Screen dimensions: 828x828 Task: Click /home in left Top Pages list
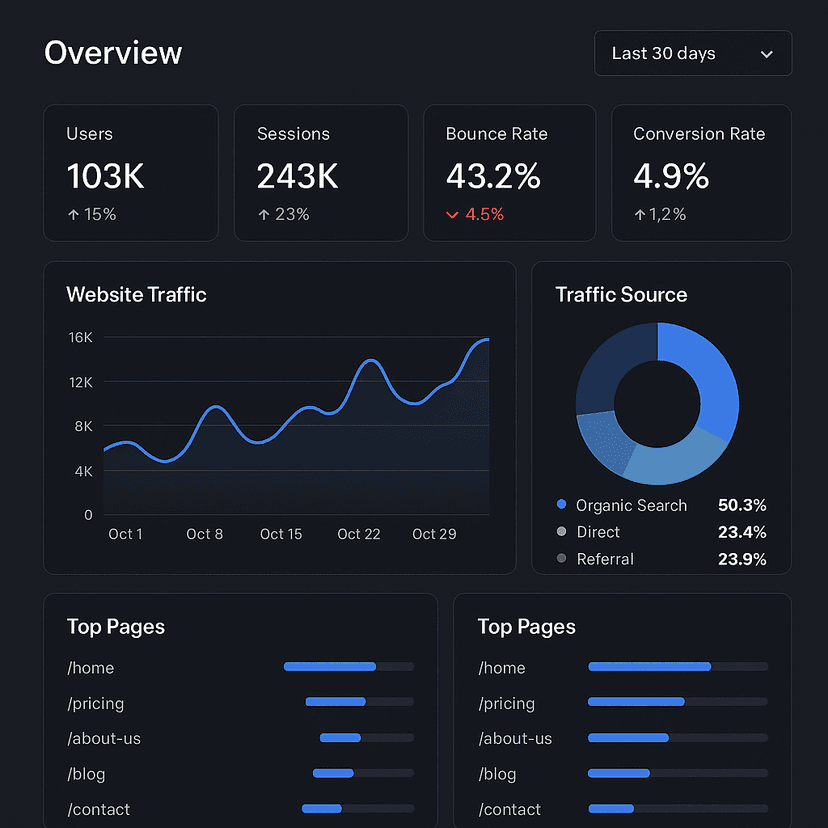point(90,668)
